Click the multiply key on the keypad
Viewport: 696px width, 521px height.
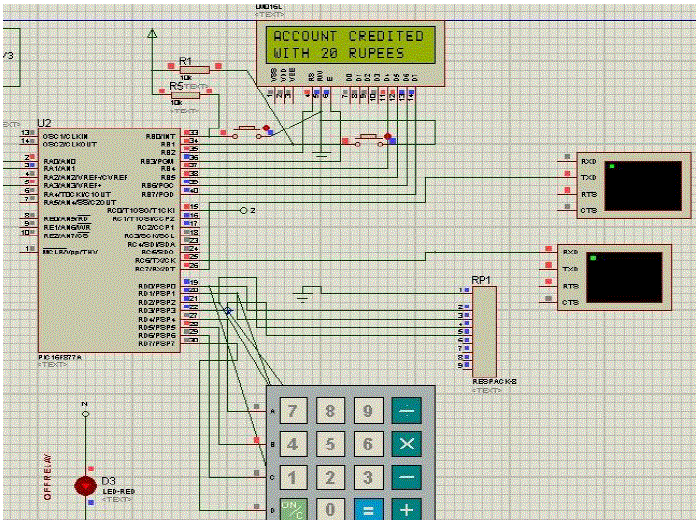pyautogui.click(x=407, y=444)
